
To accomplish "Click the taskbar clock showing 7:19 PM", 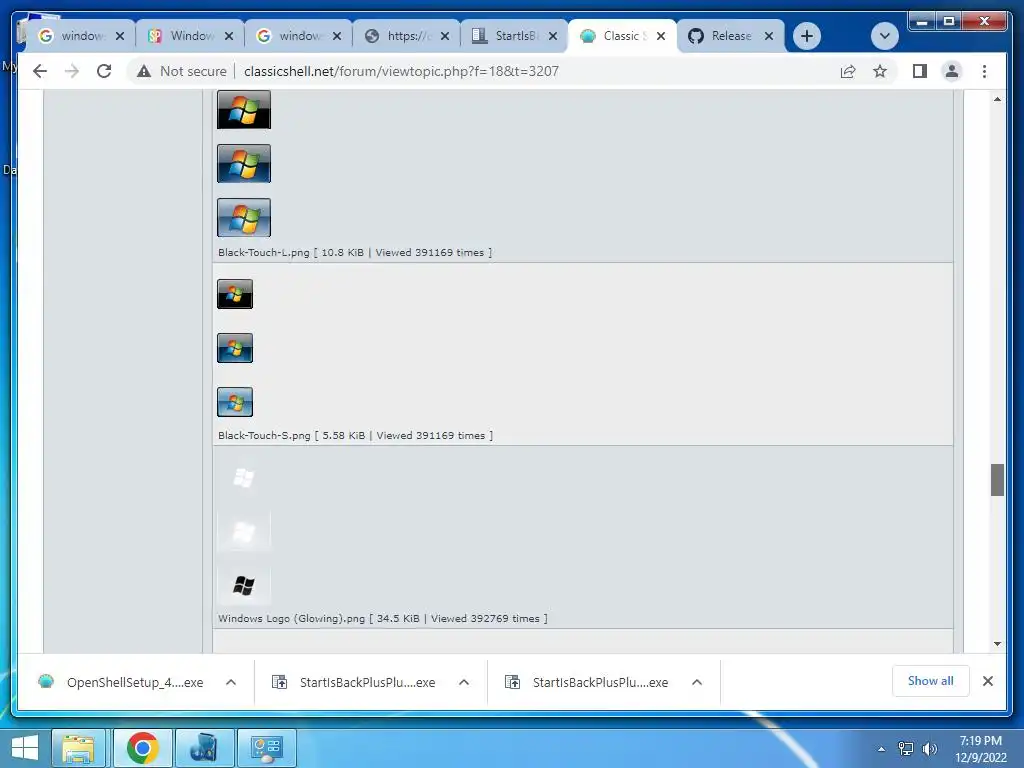I will click(980, 749).
